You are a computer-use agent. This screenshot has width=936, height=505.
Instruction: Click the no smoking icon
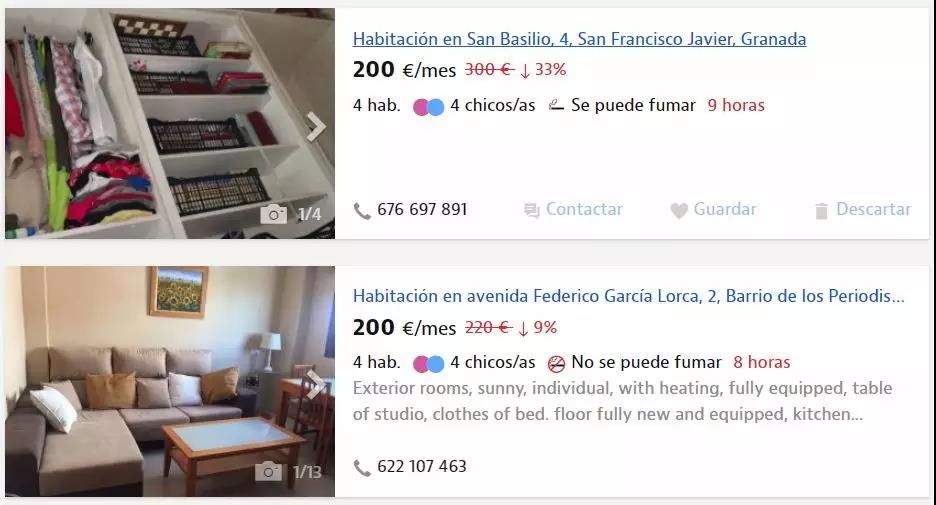click(556, 363)
